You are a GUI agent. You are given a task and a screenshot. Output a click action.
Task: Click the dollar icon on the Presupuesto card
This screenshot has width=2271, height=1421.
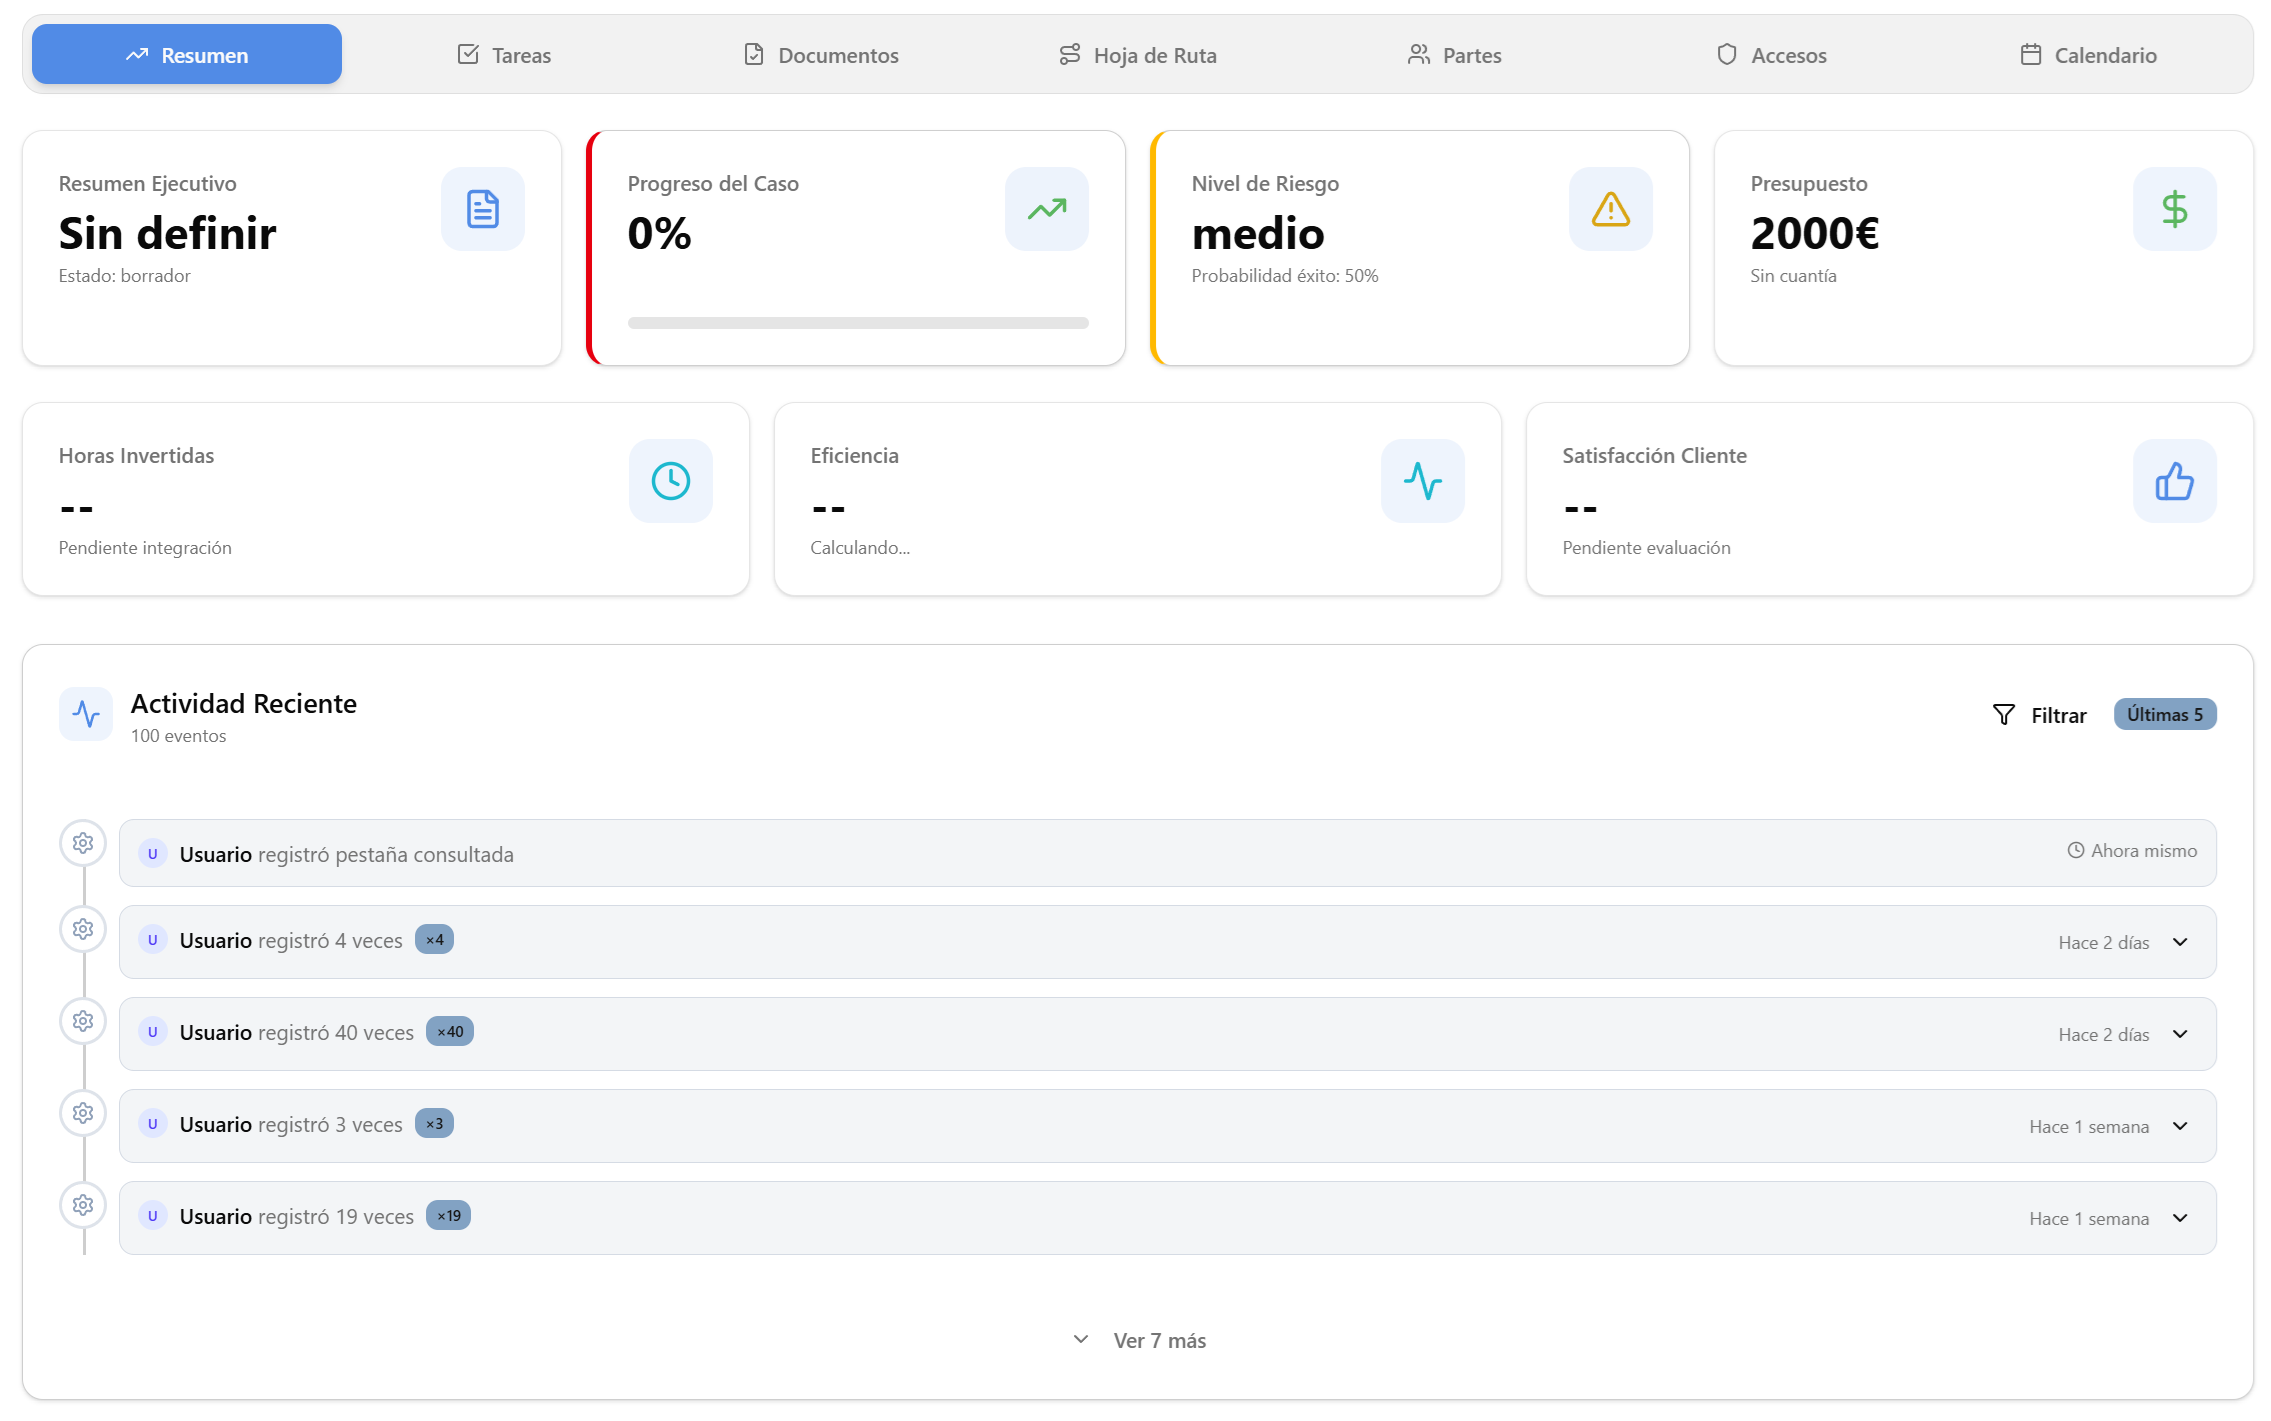pos(2174,208)
